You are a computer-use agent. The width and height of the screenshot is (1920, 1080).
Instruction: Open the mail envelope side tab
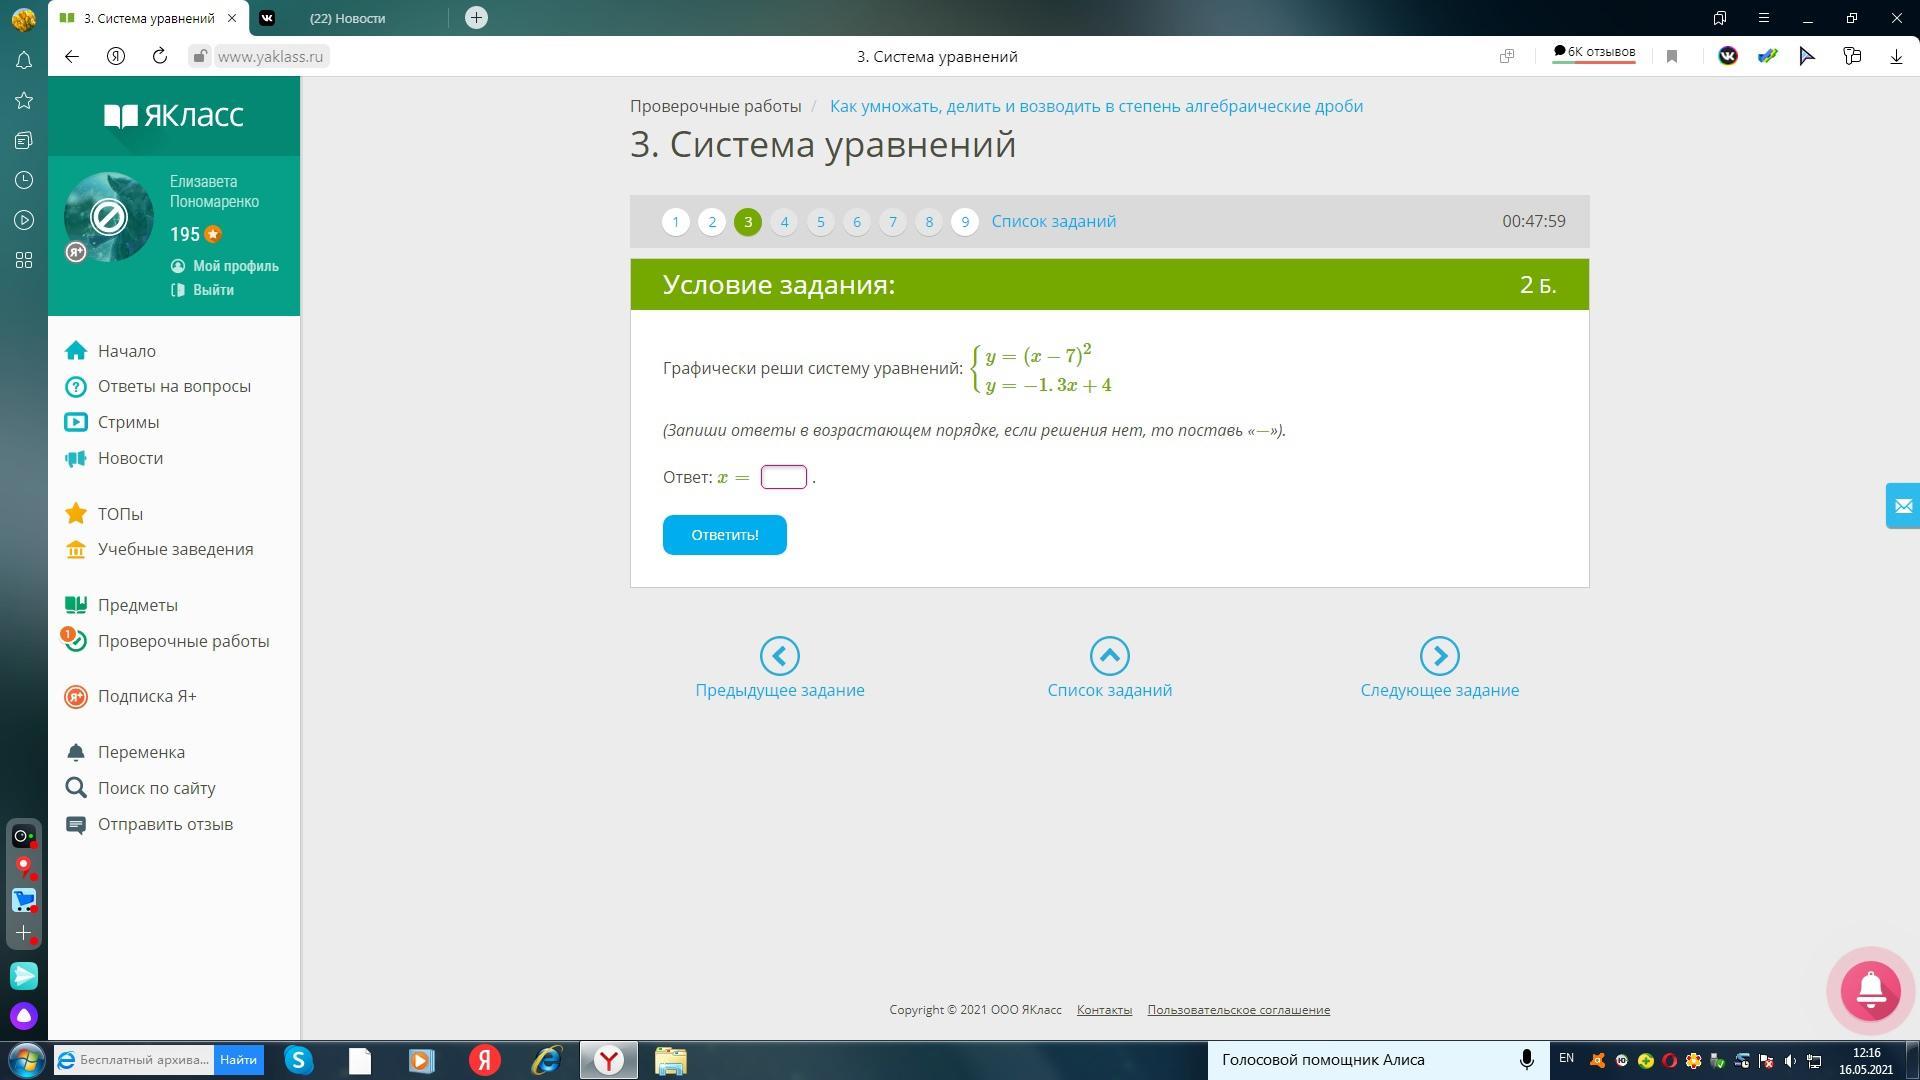click(1902, 506)
